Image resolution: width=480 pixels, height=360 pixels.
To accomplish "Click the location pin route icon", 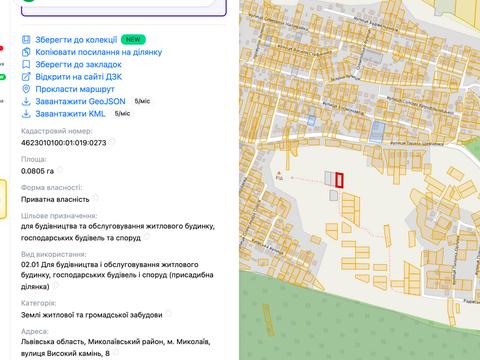I will tap(26, 89).
